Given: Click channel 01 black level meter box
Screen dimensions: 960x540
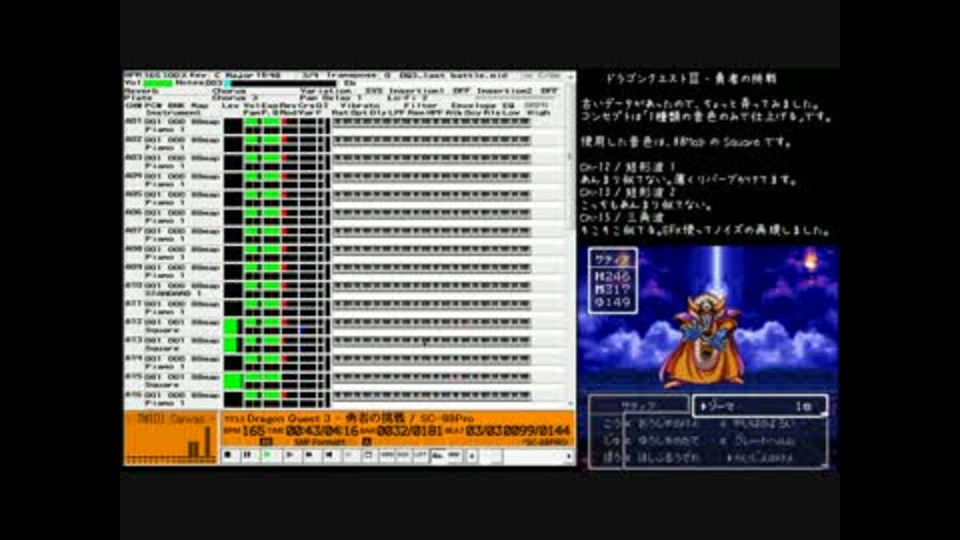Looking at the screenshot, I should (x=233, y=126).
